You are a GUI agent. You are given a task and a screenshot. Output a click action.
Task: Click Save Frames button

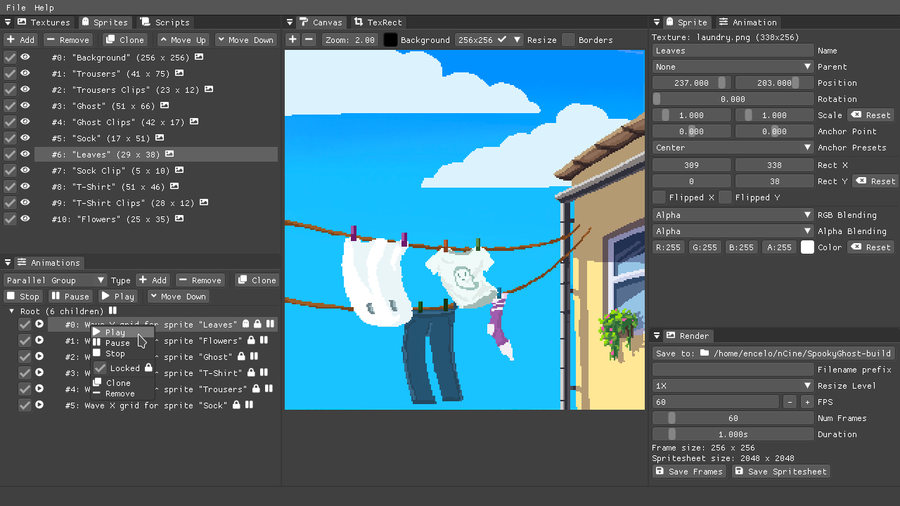[x=689, y=471]
